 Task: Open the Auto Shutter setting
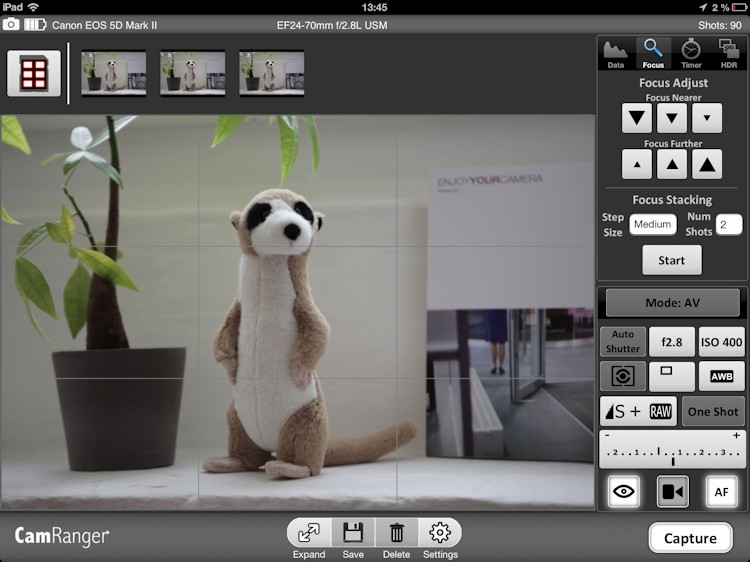coord(623,342)
